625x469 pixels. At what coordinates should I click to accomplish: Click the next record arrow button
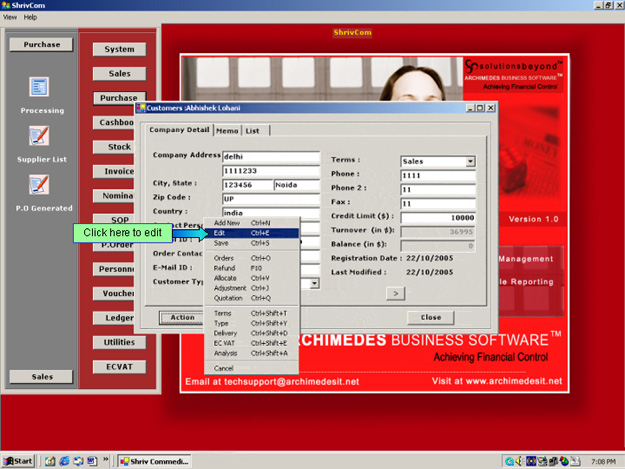(x=395, y=292)
